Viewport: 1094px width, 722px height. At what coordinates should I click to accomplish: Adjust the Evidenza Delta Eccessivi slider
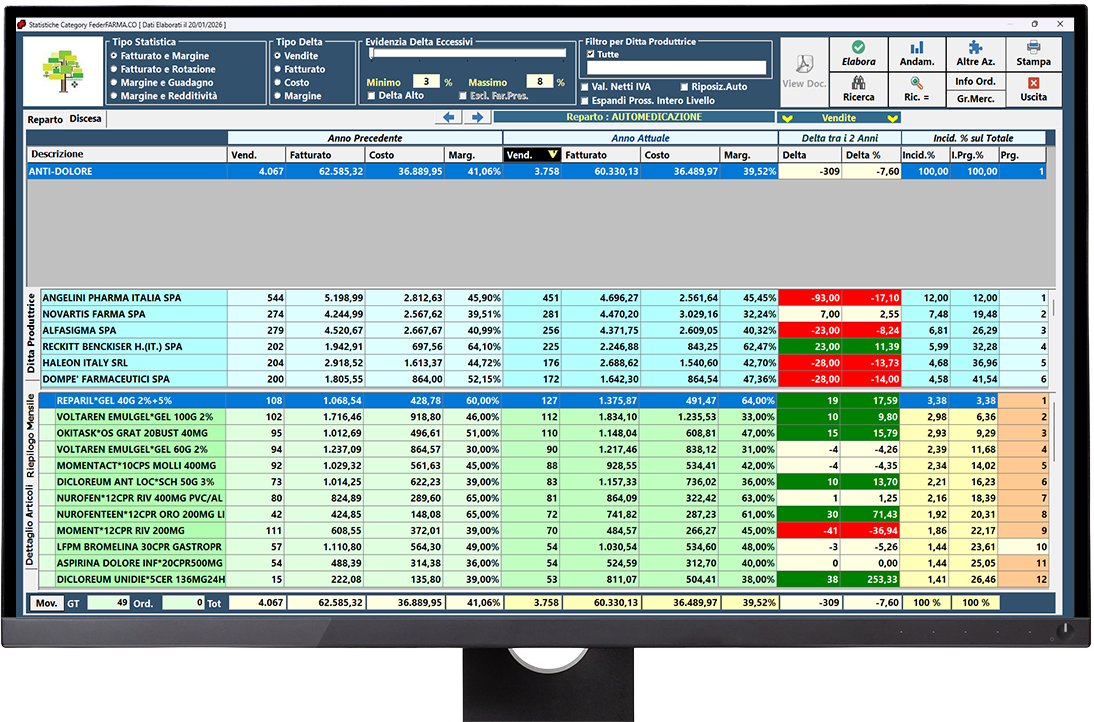click(372, 56)
